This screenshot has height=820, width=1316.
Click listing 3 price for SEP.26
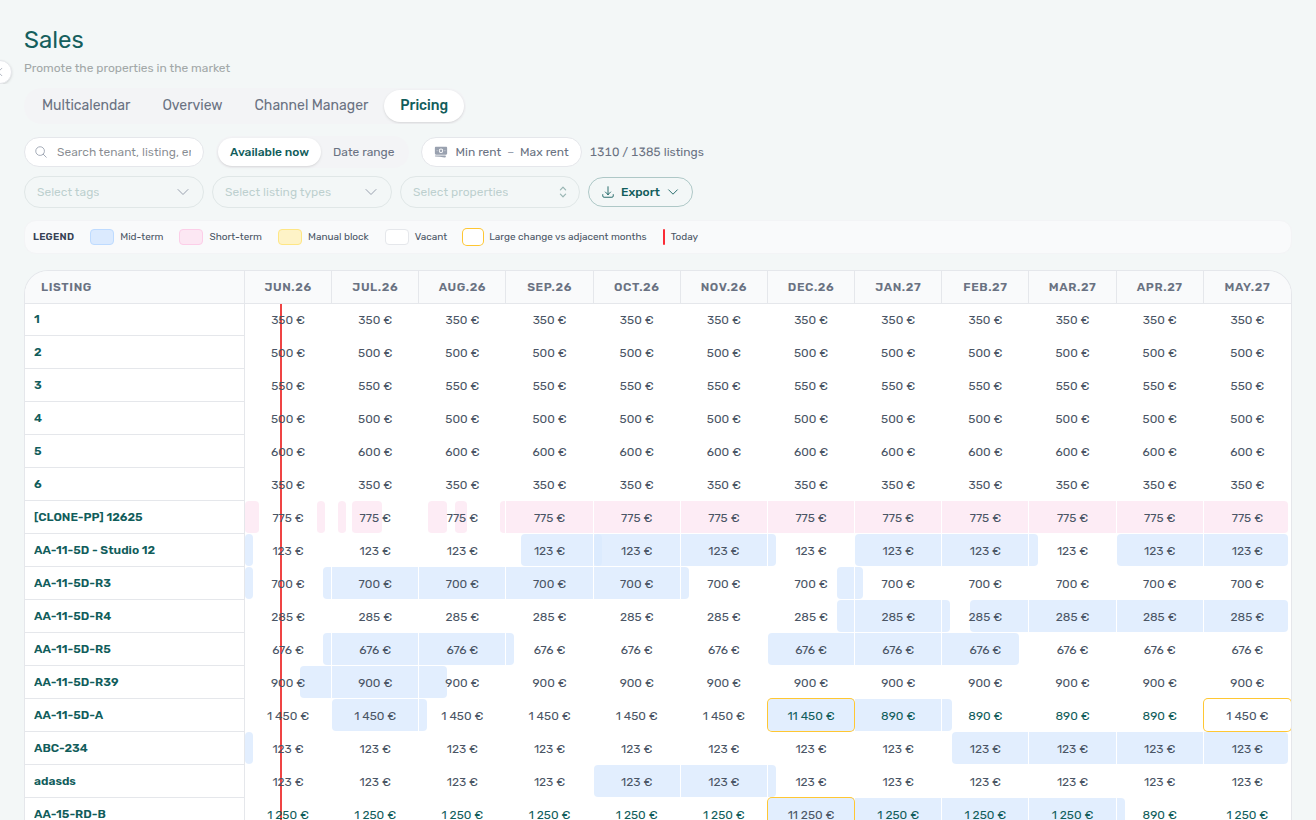pyautogui.click(x=549, y=386)
